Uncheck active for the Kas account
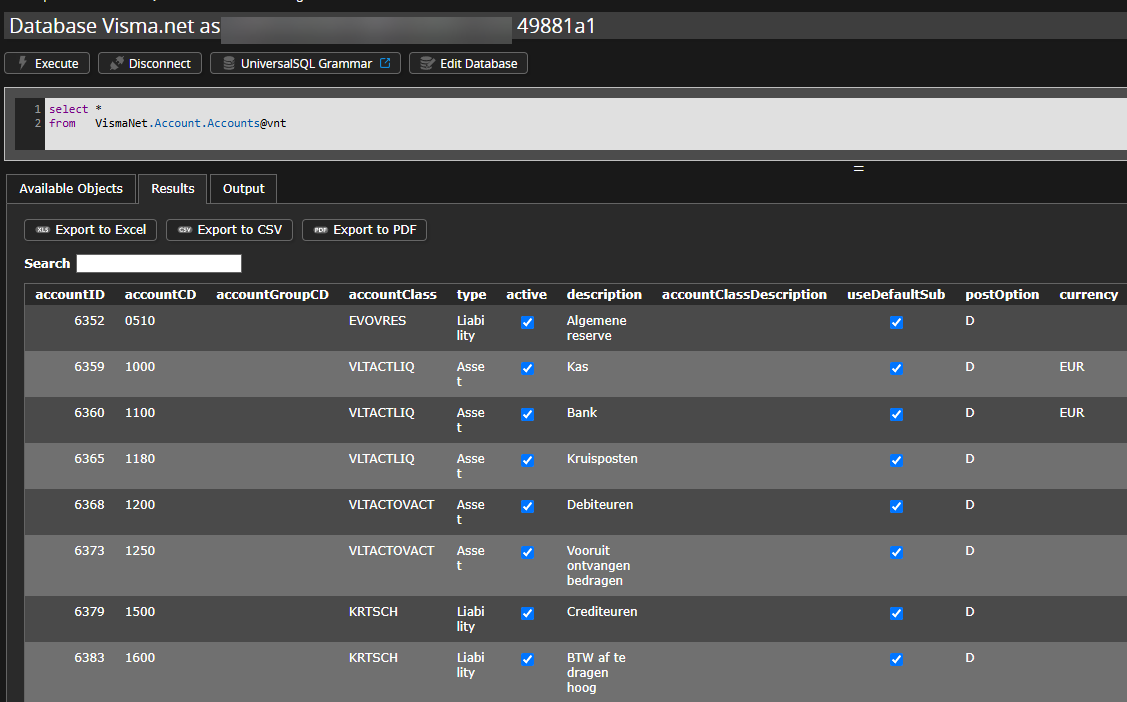 (x=528, y=368)
